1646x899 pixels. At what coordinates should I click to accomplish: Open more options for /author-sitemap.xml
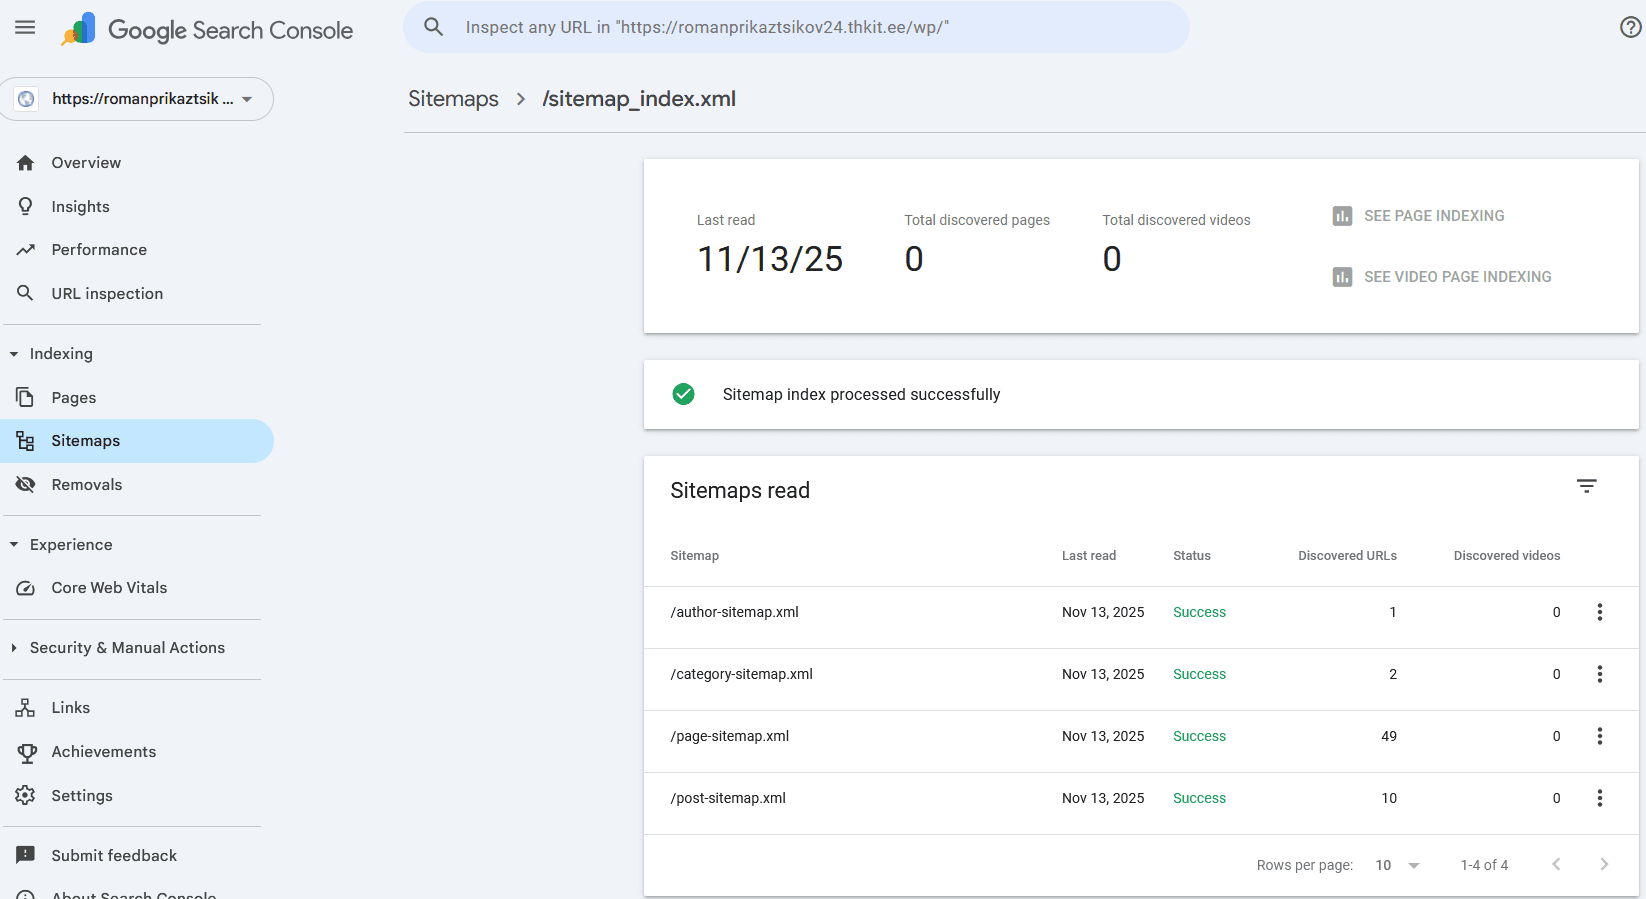[1599, 612]
